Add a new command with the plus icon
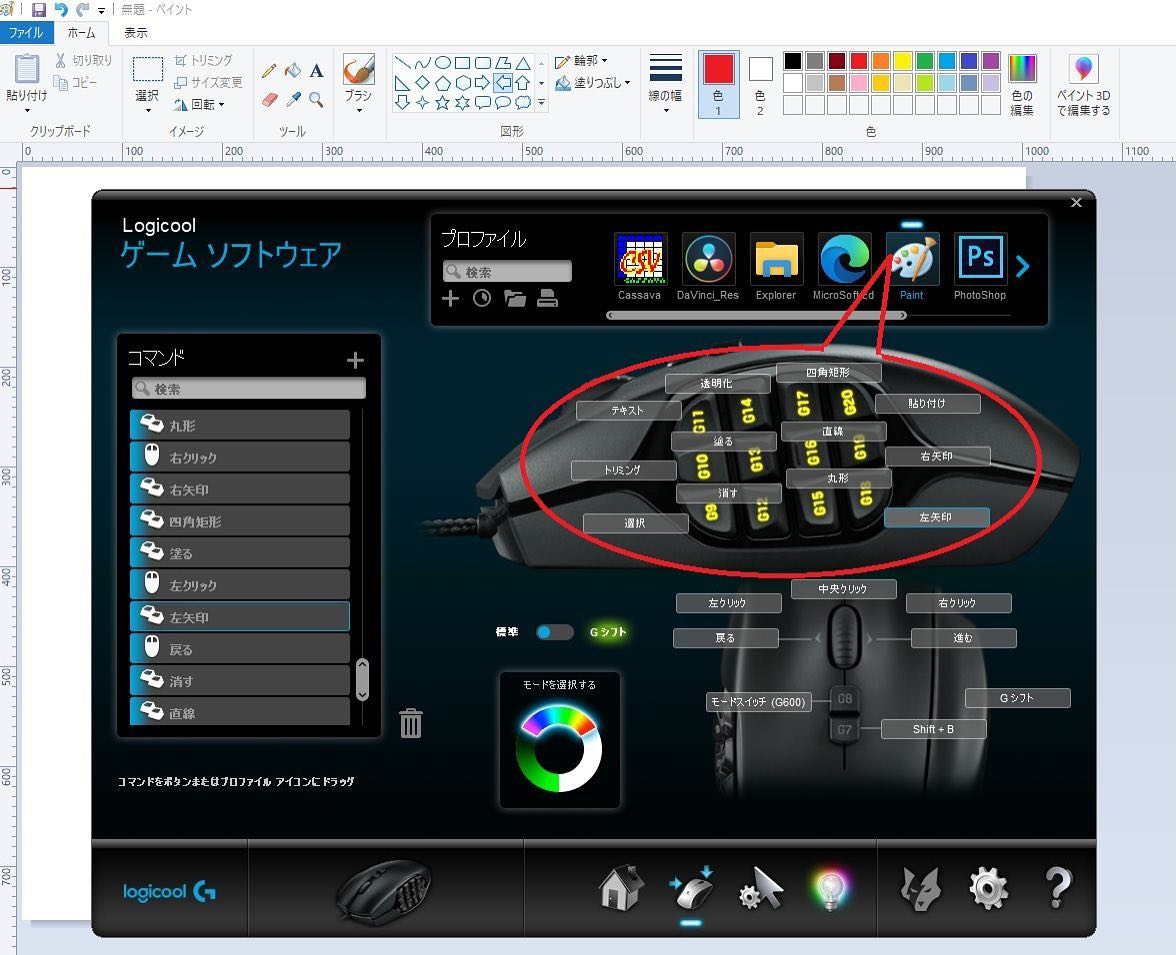1176x955 pixels. click(x=356, y=361)
